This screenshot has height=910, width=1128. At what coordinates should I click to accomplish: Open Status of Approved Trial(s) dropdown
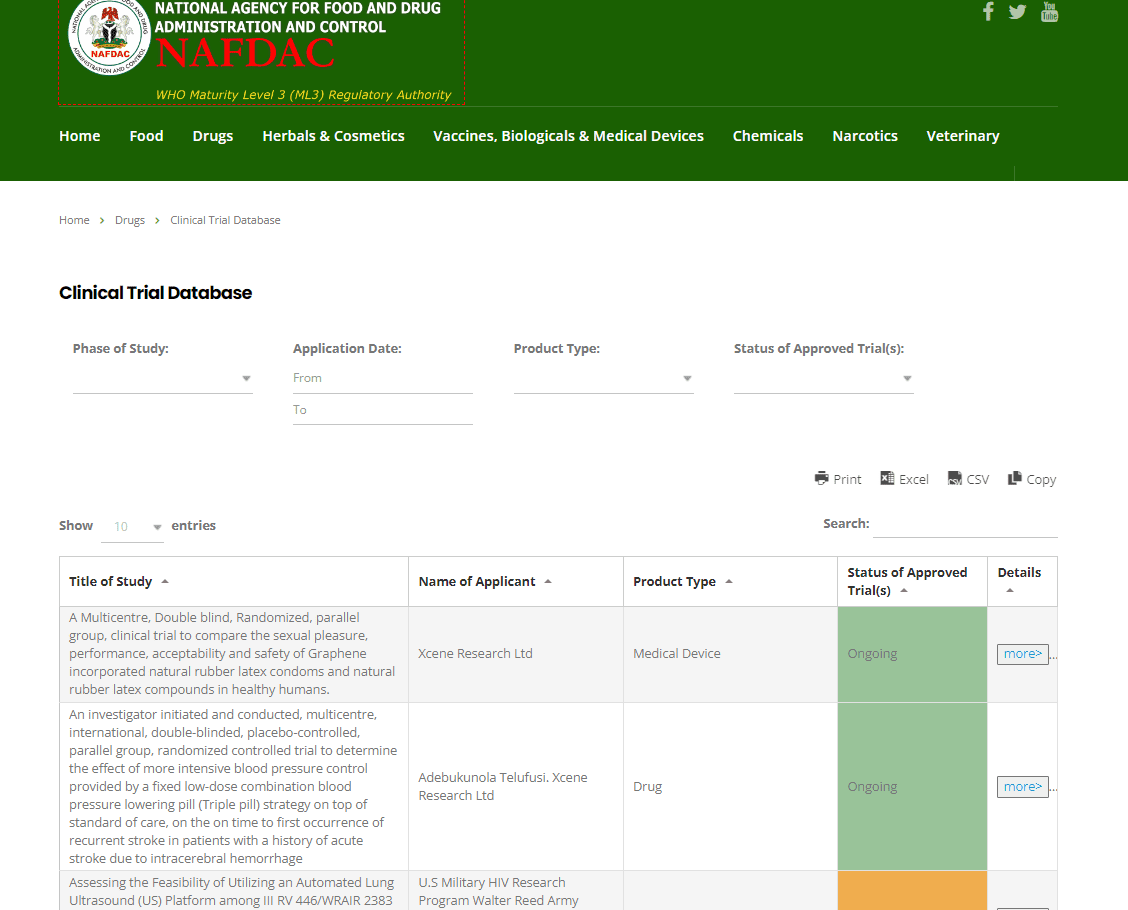coord(824,378)
